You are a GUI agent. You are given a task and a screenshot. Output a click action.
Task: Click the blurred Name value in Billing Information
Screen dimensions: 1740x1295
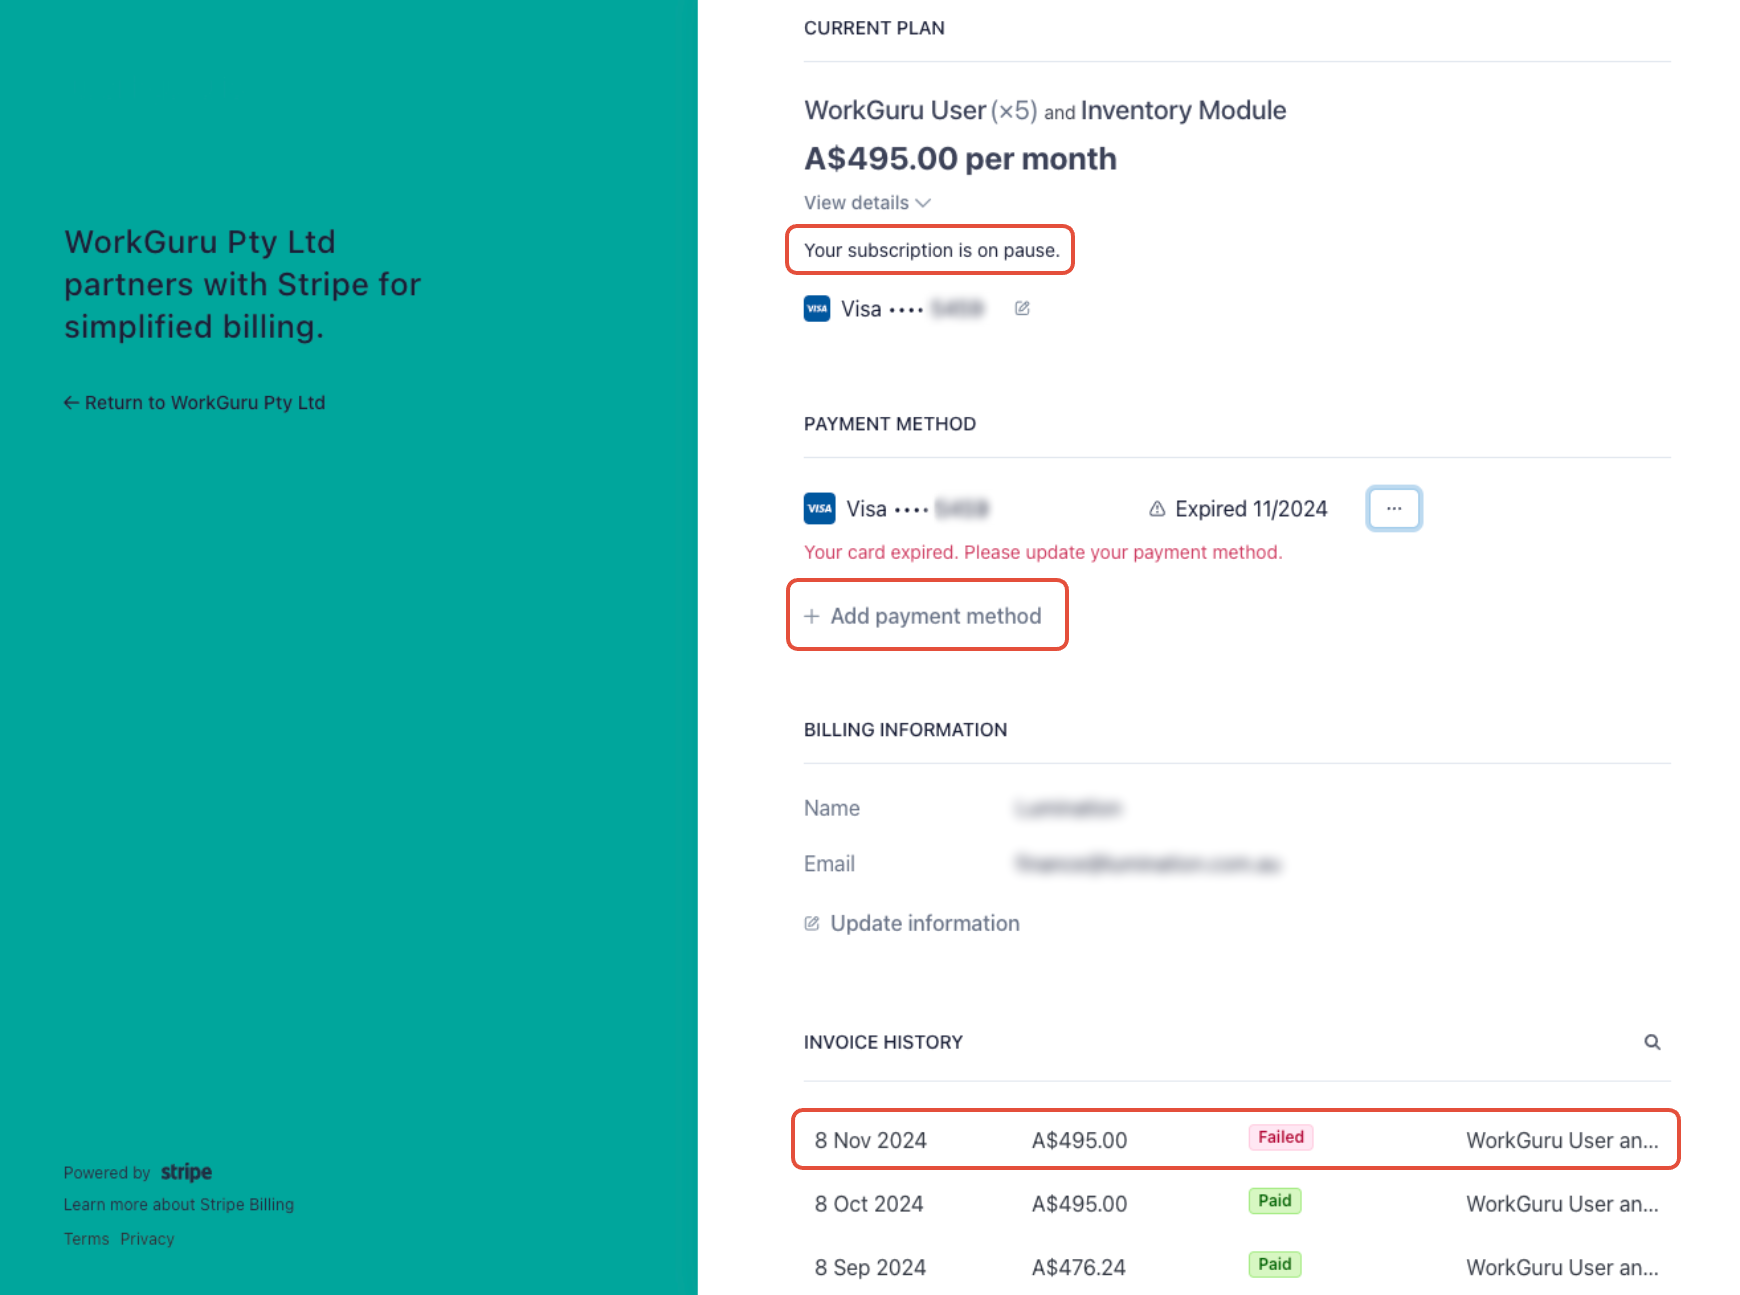(x=1068, y=808)
